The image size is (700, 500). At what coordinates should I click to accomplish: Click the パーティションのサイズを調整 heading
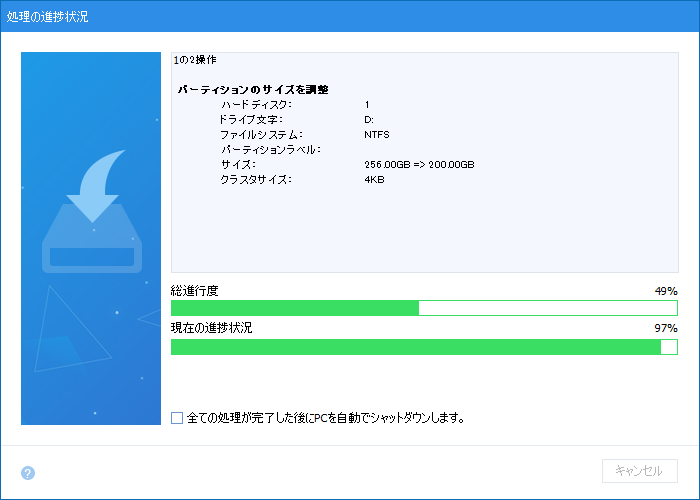click(x=253, y=90)
